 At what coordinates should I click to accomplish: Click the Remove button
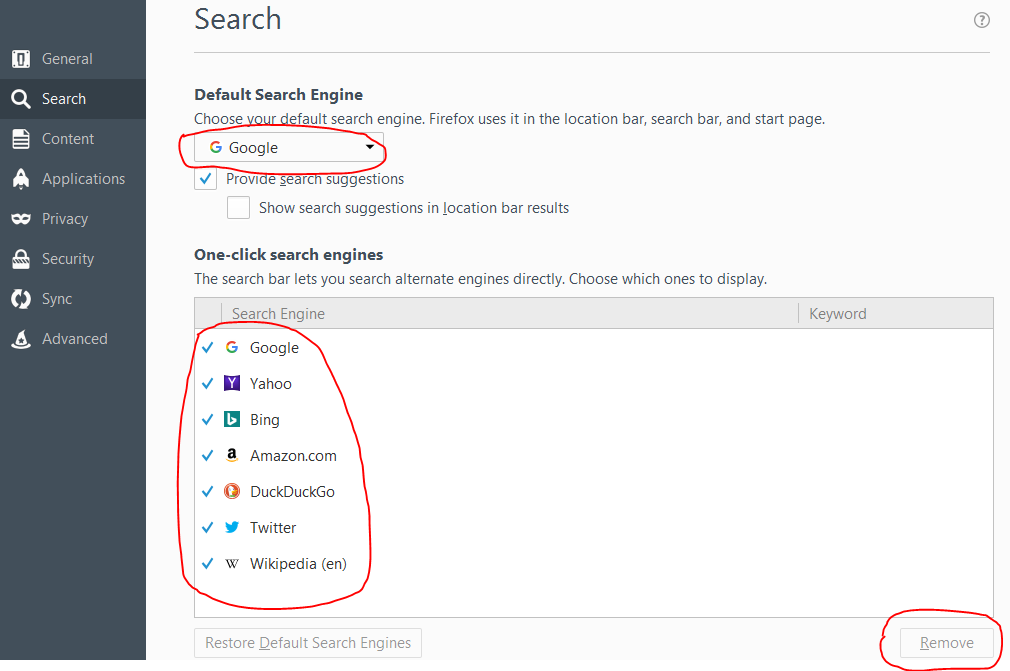point(946,643)
